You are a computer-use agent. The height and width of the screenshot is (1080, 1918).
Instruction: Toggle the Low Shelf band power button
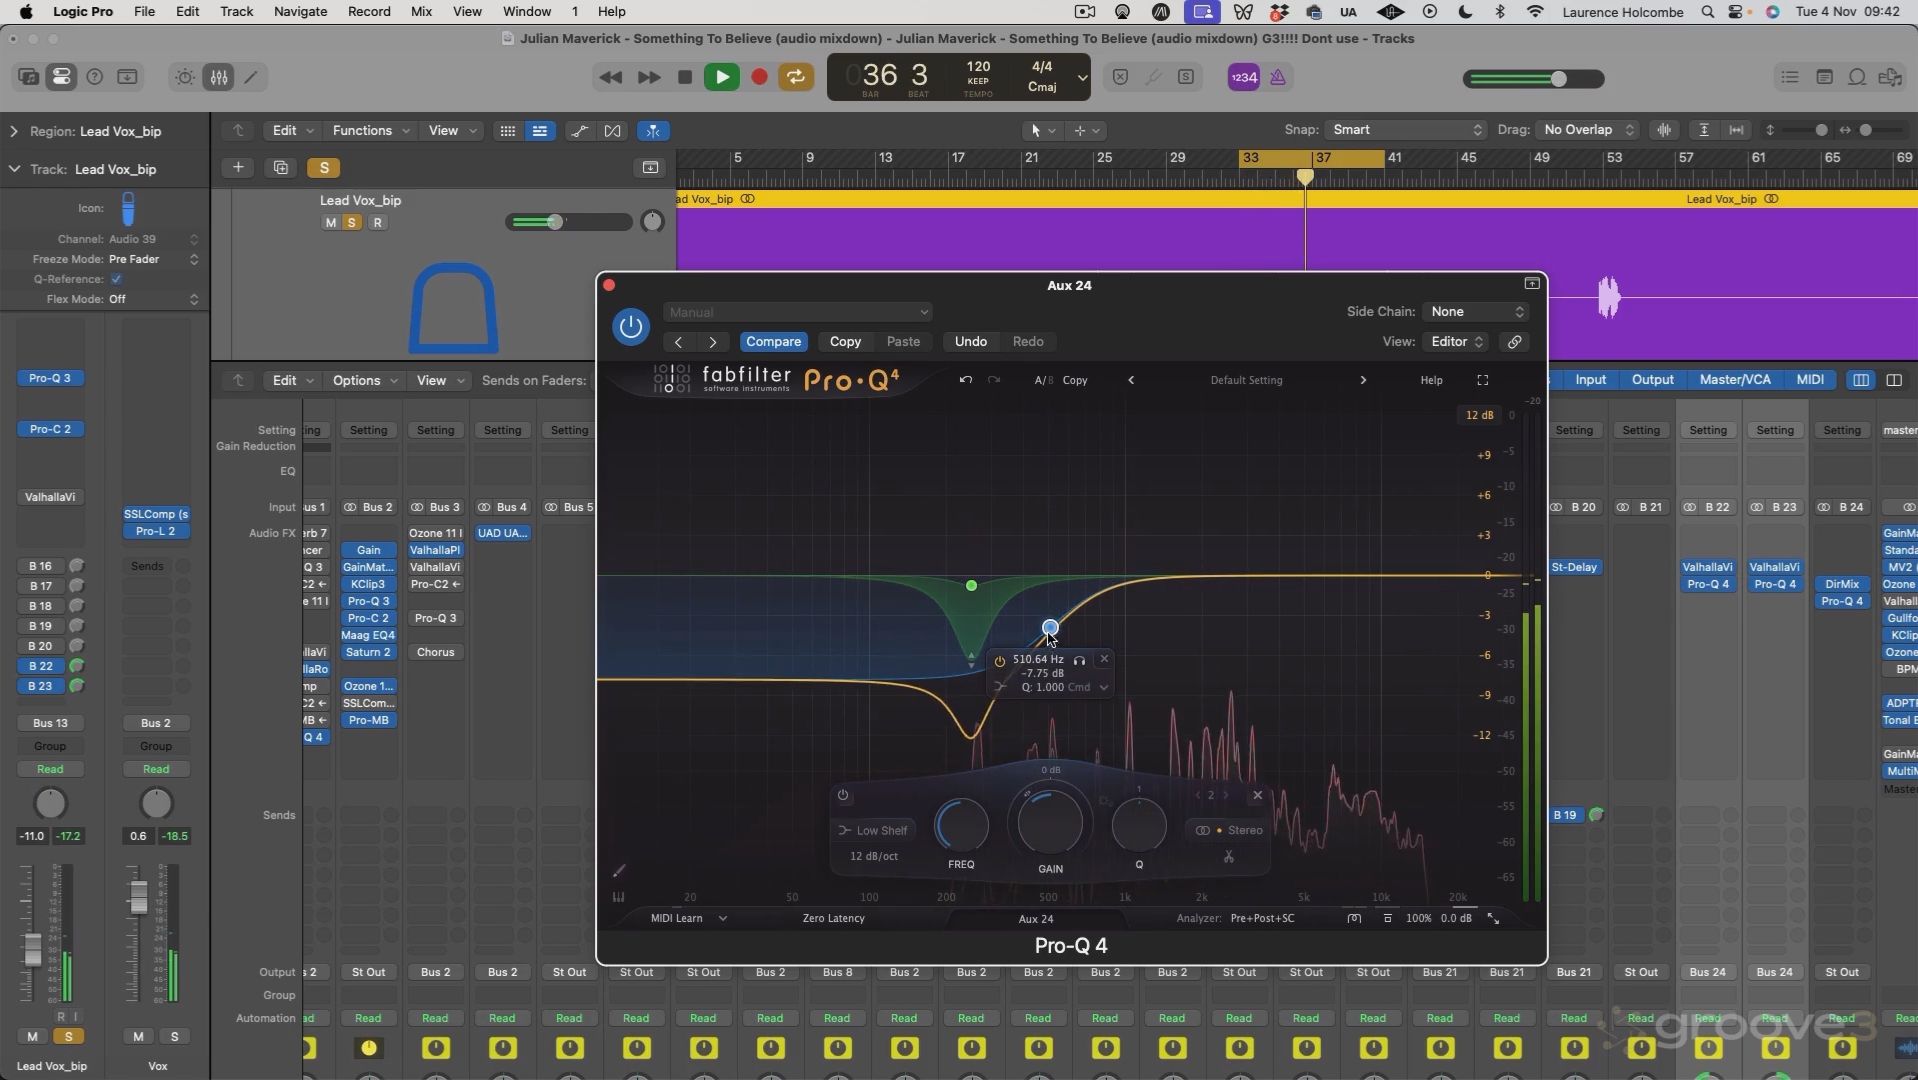click(843, 796)
